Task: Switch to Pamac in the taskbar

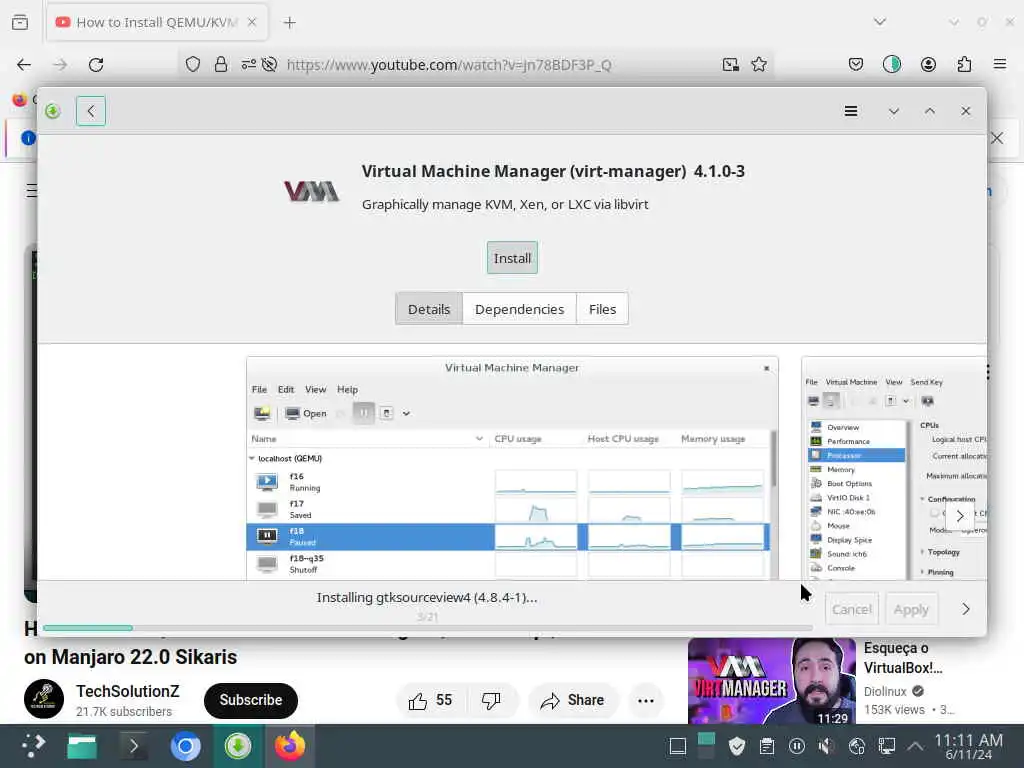Action: 238,746
